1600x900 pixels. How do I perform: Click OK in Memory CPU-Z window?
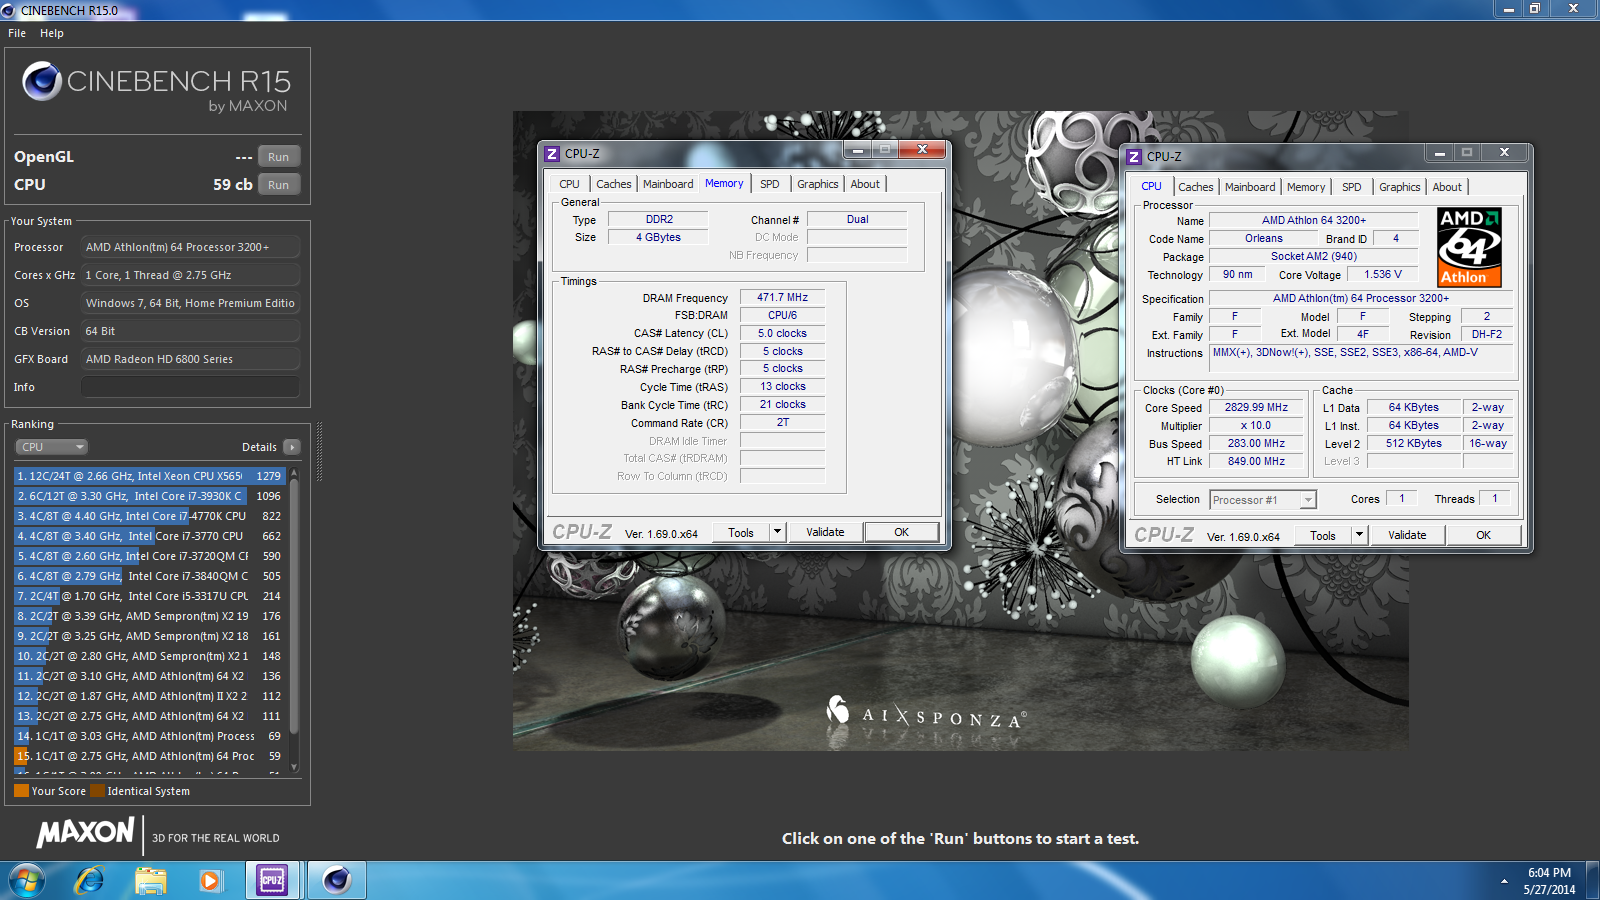click(x=901, y=532)
